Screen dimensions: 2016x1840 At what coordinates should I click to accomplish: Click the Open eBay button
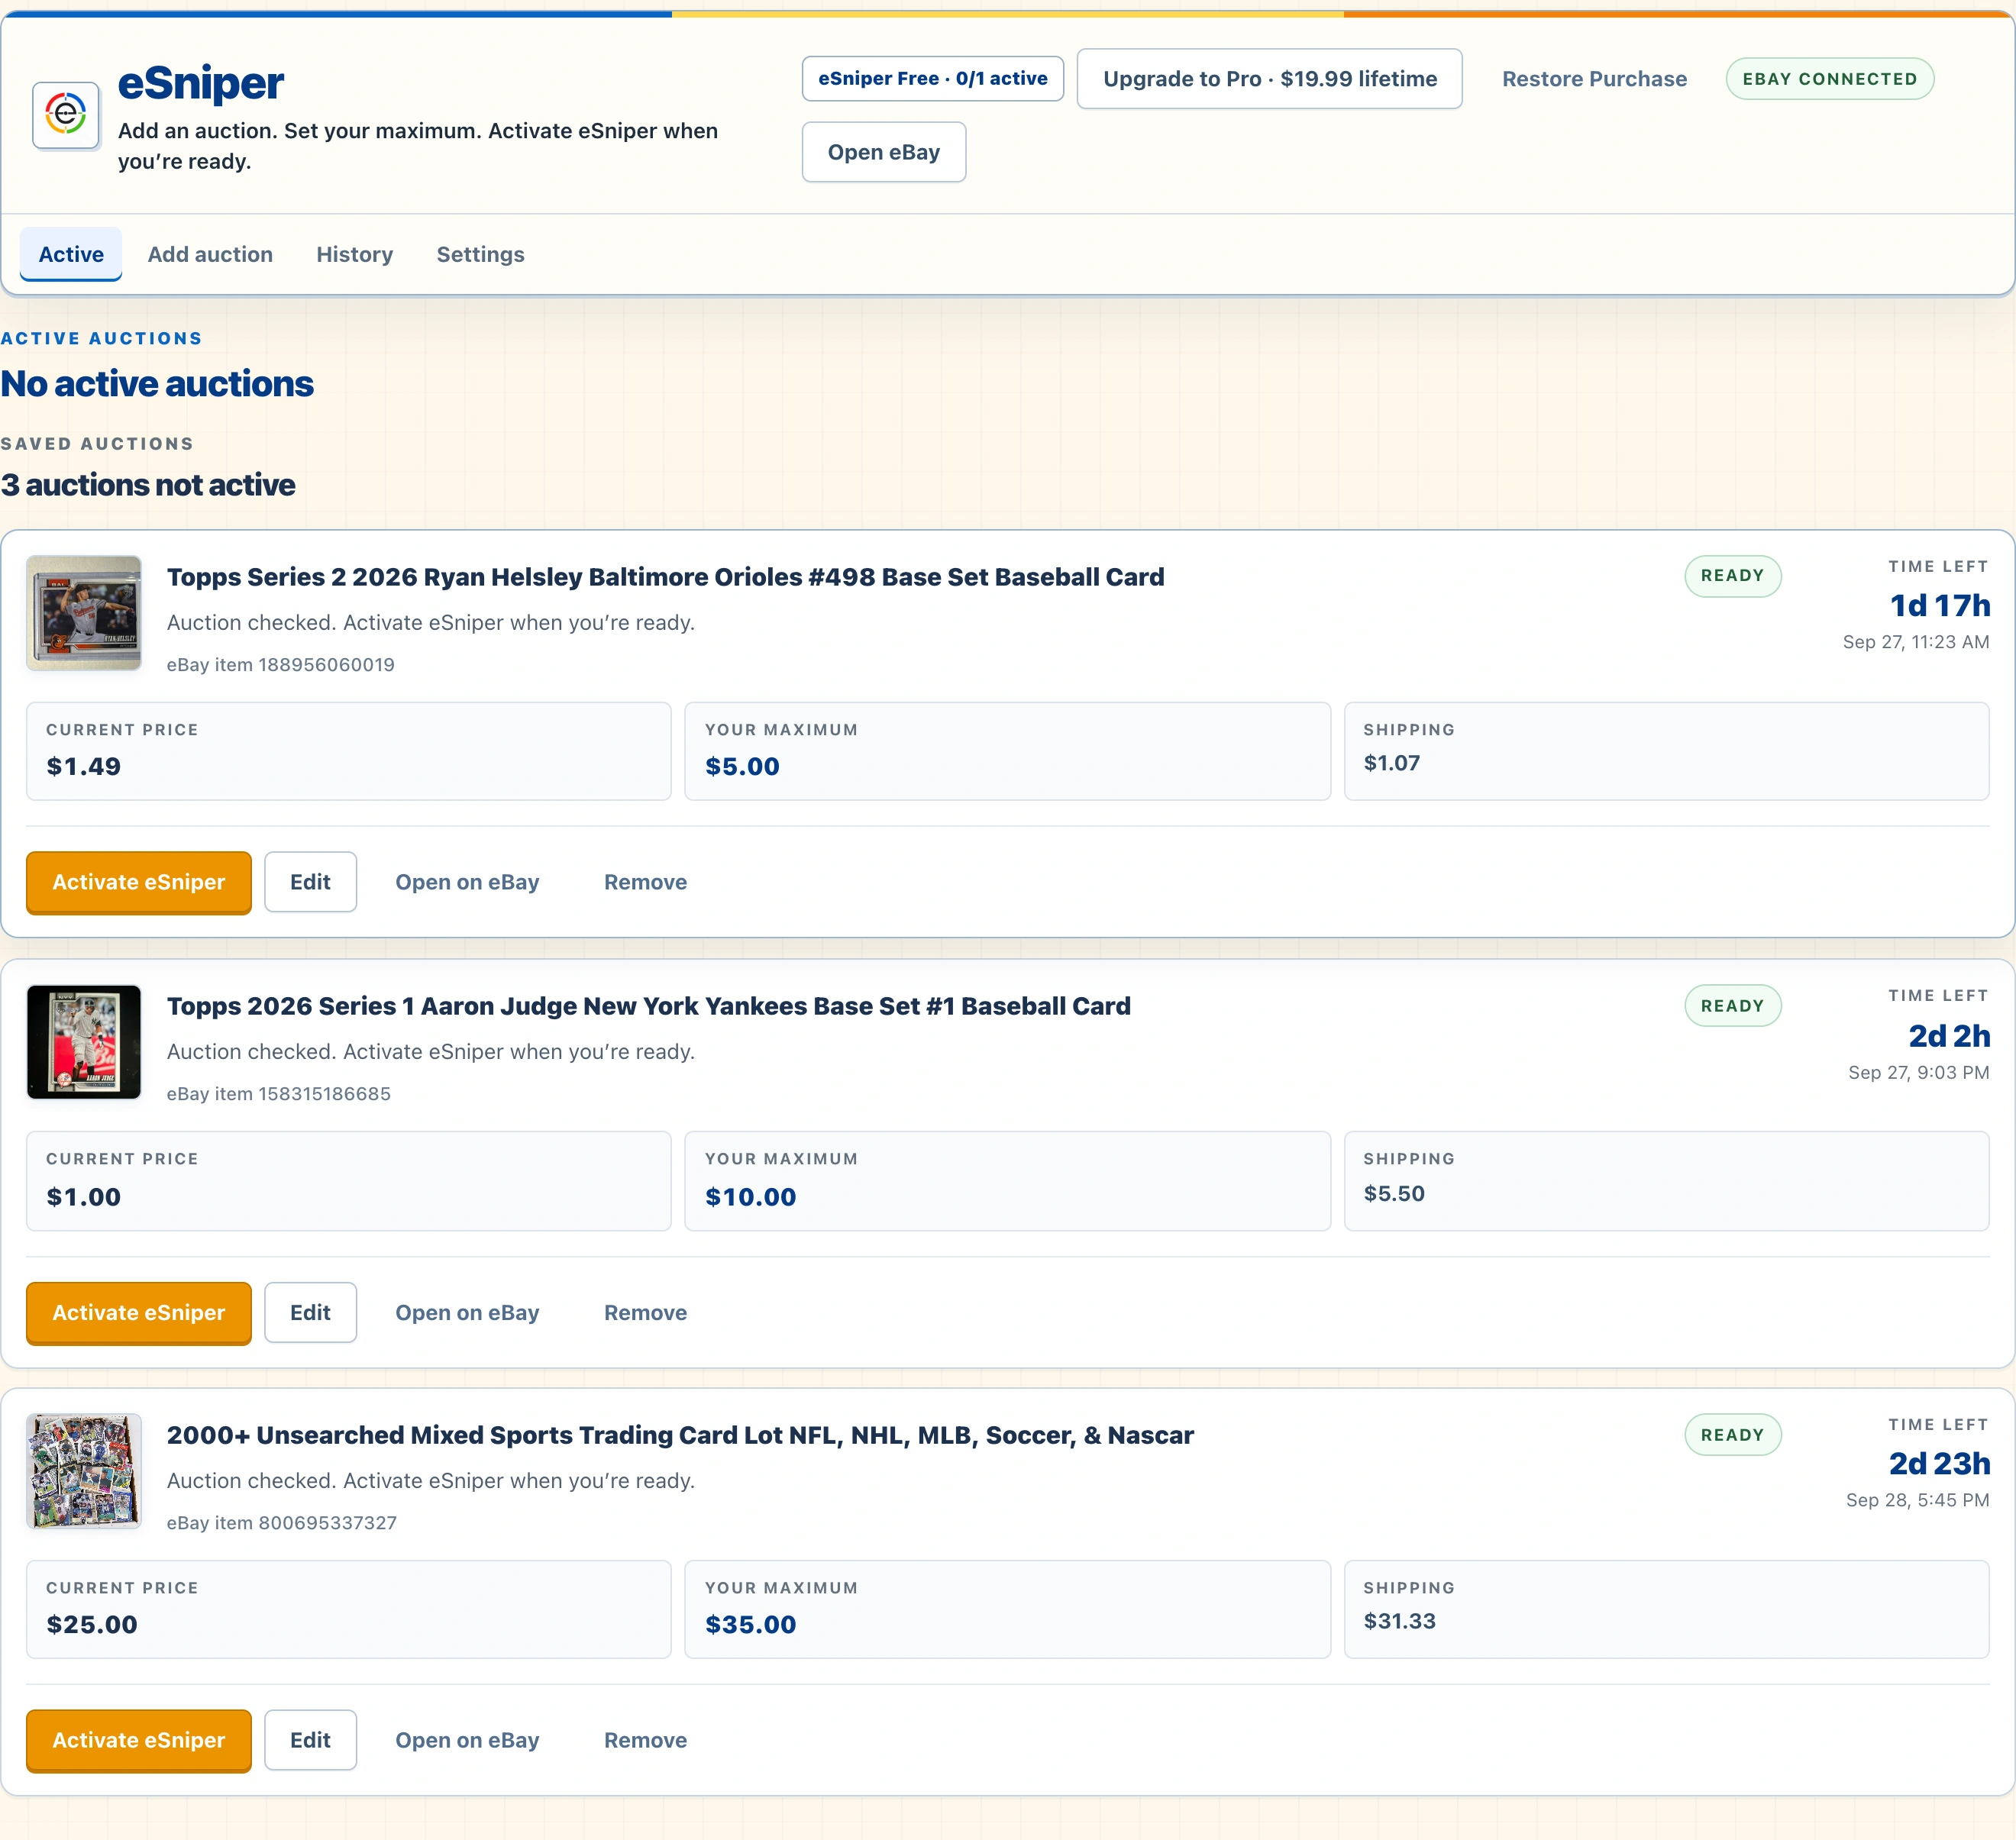[x=884, y=152]
